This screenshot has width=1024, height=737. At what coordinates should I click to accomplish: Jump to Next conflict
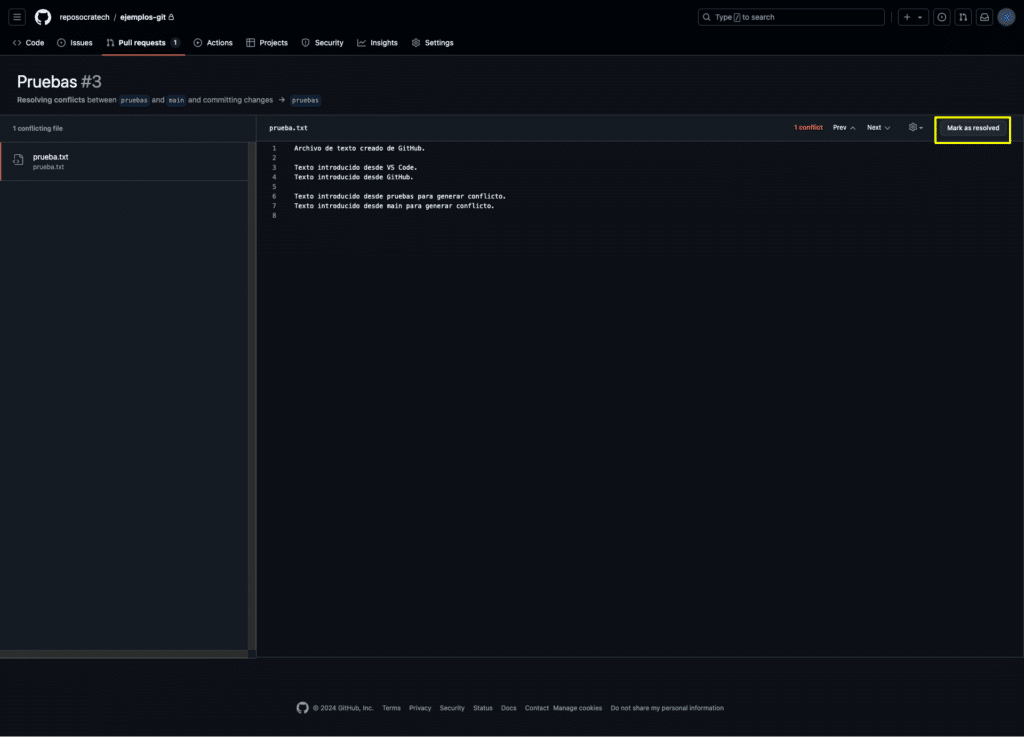pyautogui.click(x=878, y=127)
